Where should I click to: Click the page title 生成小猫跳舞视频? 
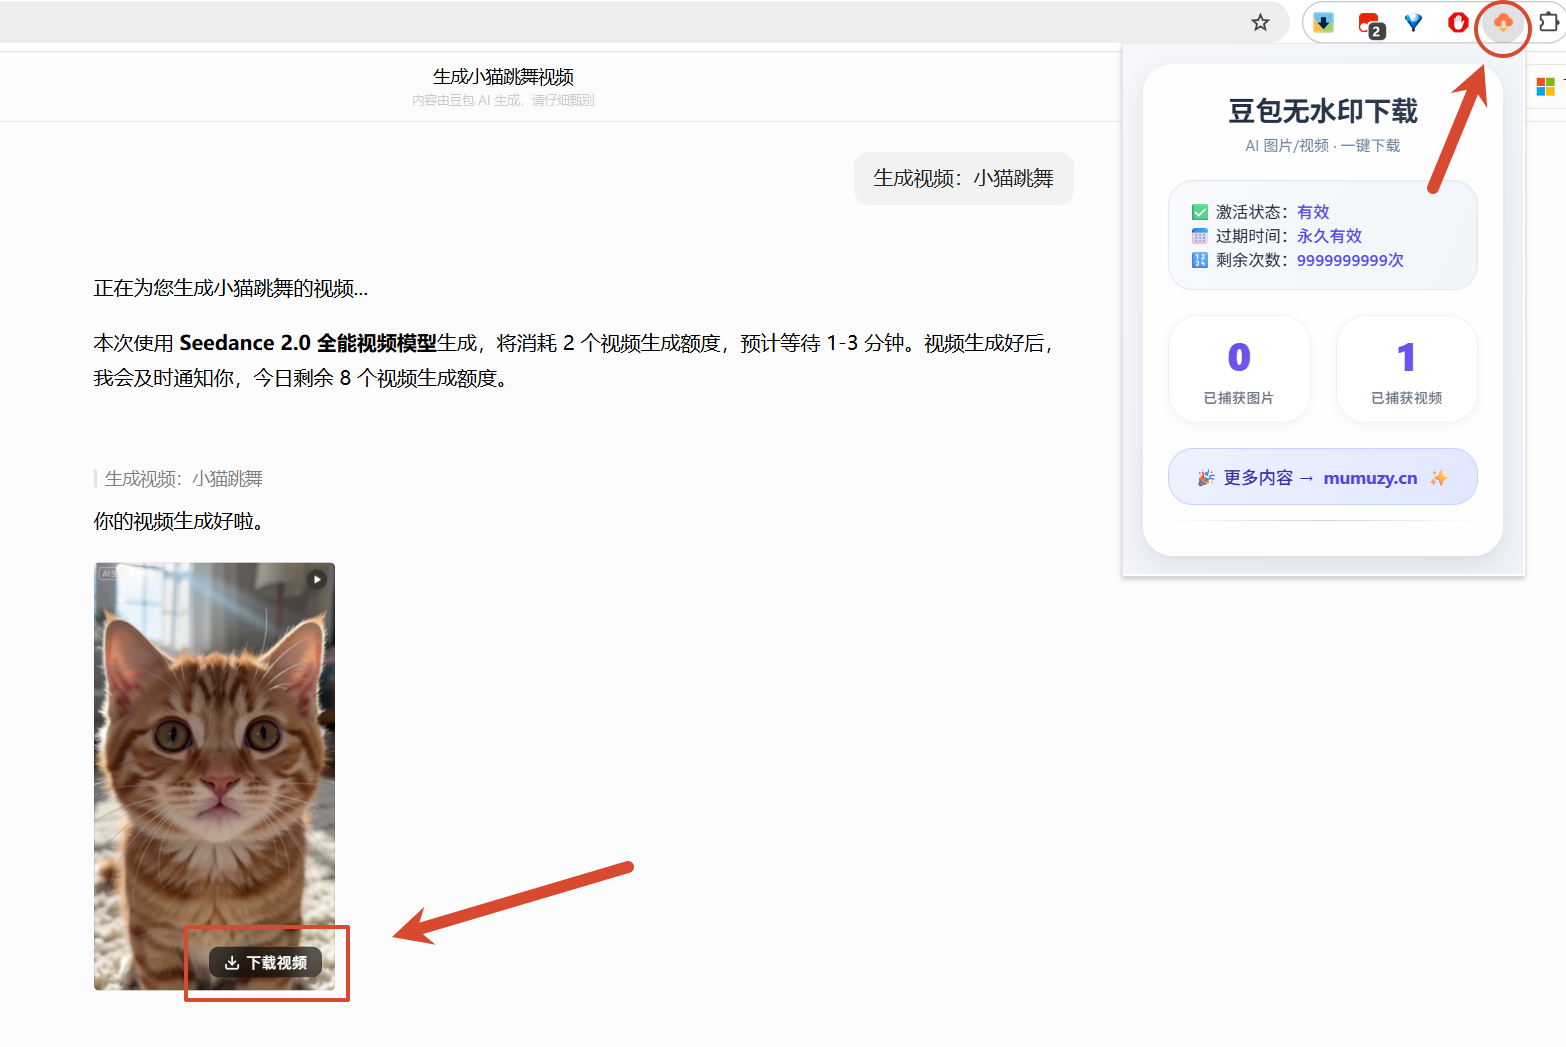pos(503,77)
